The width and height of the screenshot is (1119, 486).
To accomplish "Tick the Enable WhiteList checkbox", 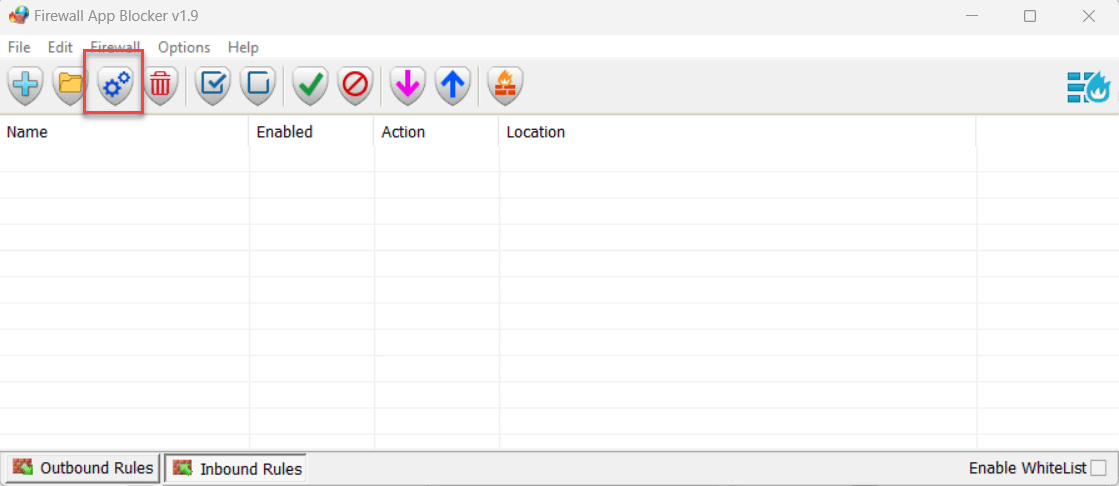I will (x=1099, y=468).
